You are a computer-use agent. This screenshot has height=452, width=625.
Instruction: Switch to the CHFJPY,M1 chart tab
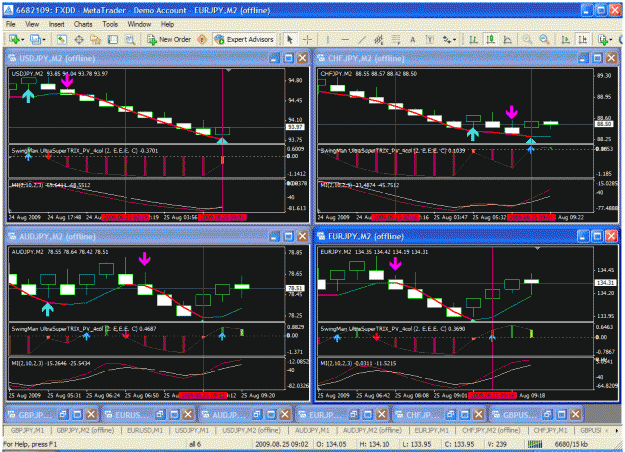tap(550, 430)
